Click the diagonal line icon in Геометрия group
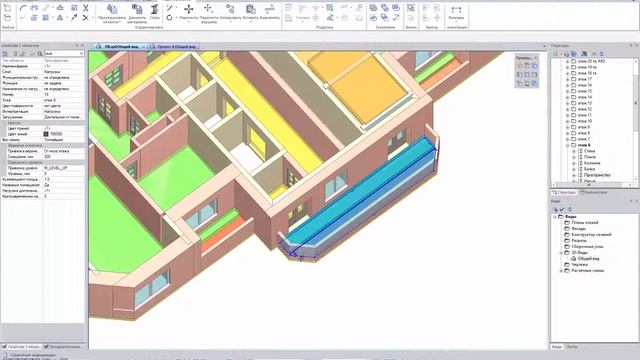 pyautogui.click(x=396, y=18)
